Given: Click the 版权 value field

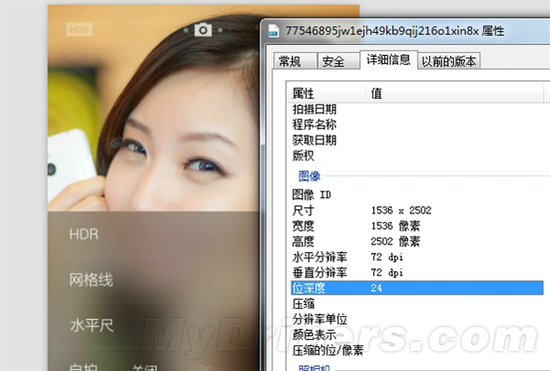Looking at the screenshot, I should click(456, 156).
